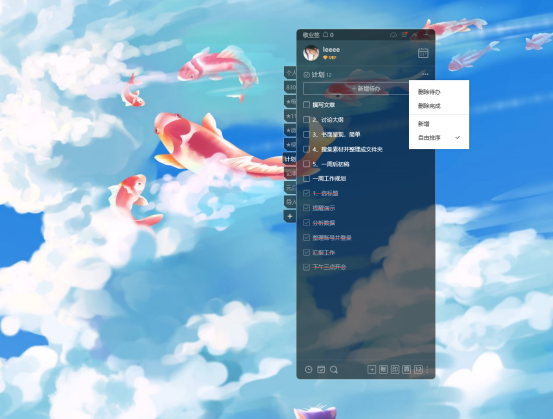Expand vertical dots menu in bottom toolbar

pos(427,369)
